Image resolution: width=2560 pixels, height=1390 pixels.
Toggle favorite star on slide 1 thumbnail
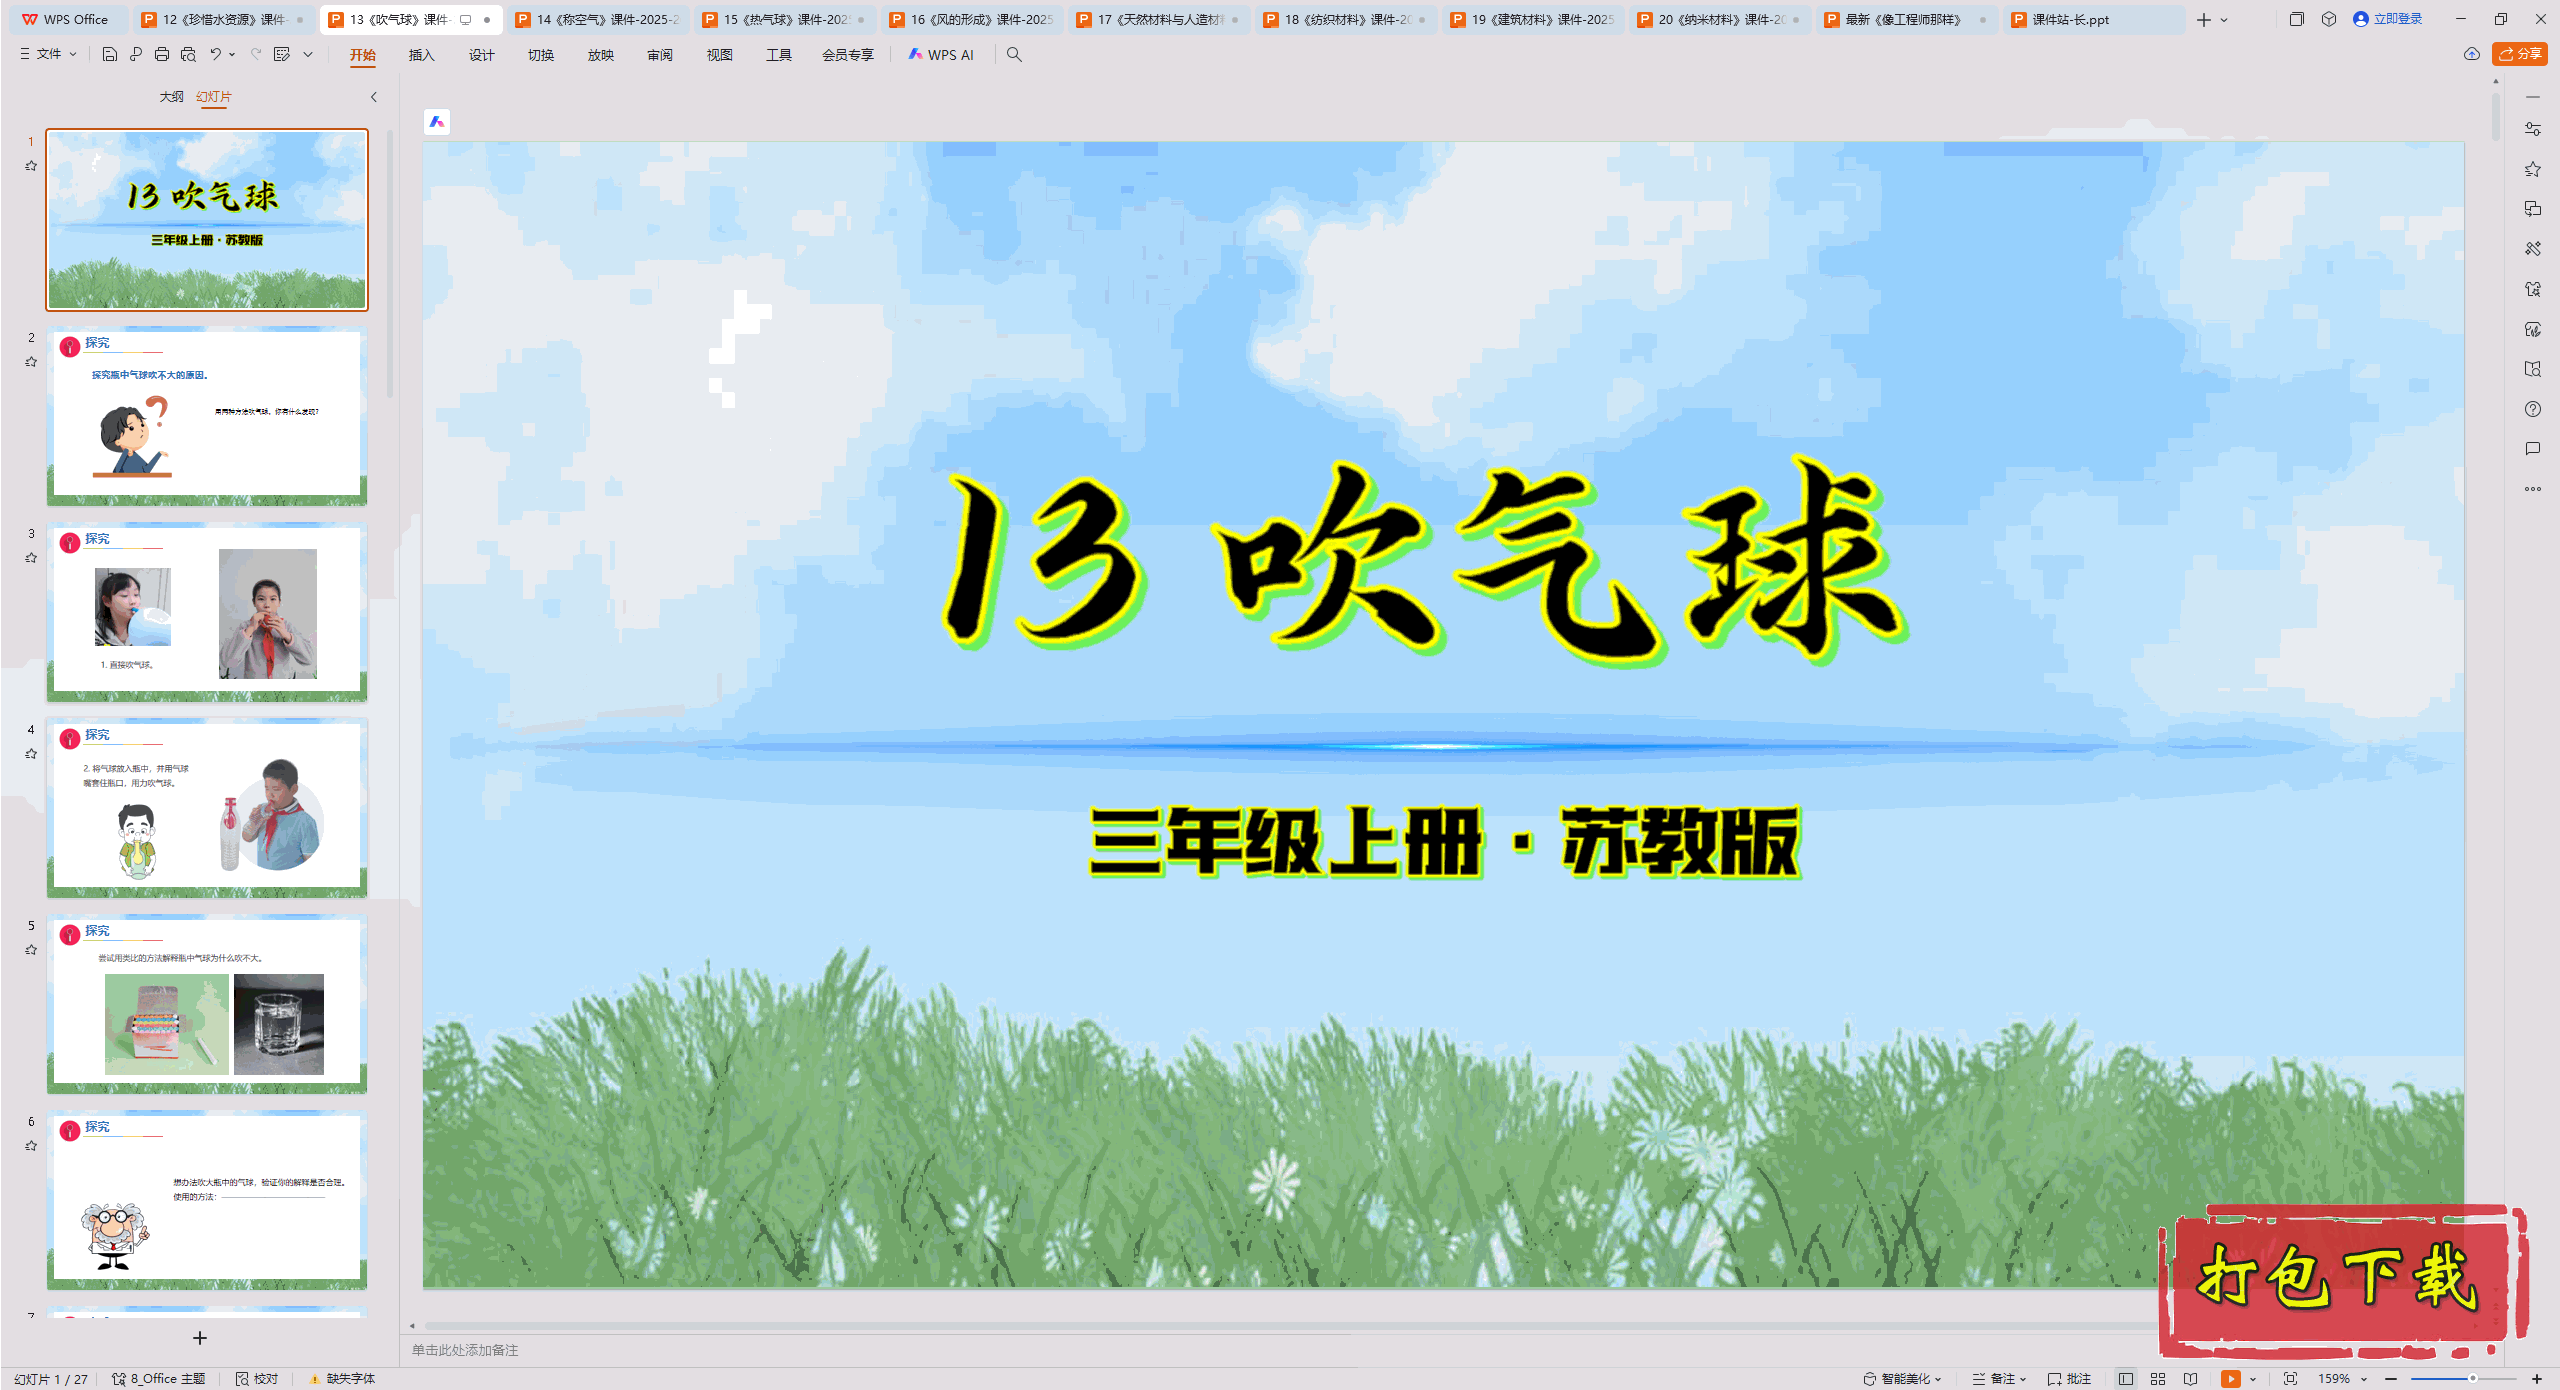point(31,165)
